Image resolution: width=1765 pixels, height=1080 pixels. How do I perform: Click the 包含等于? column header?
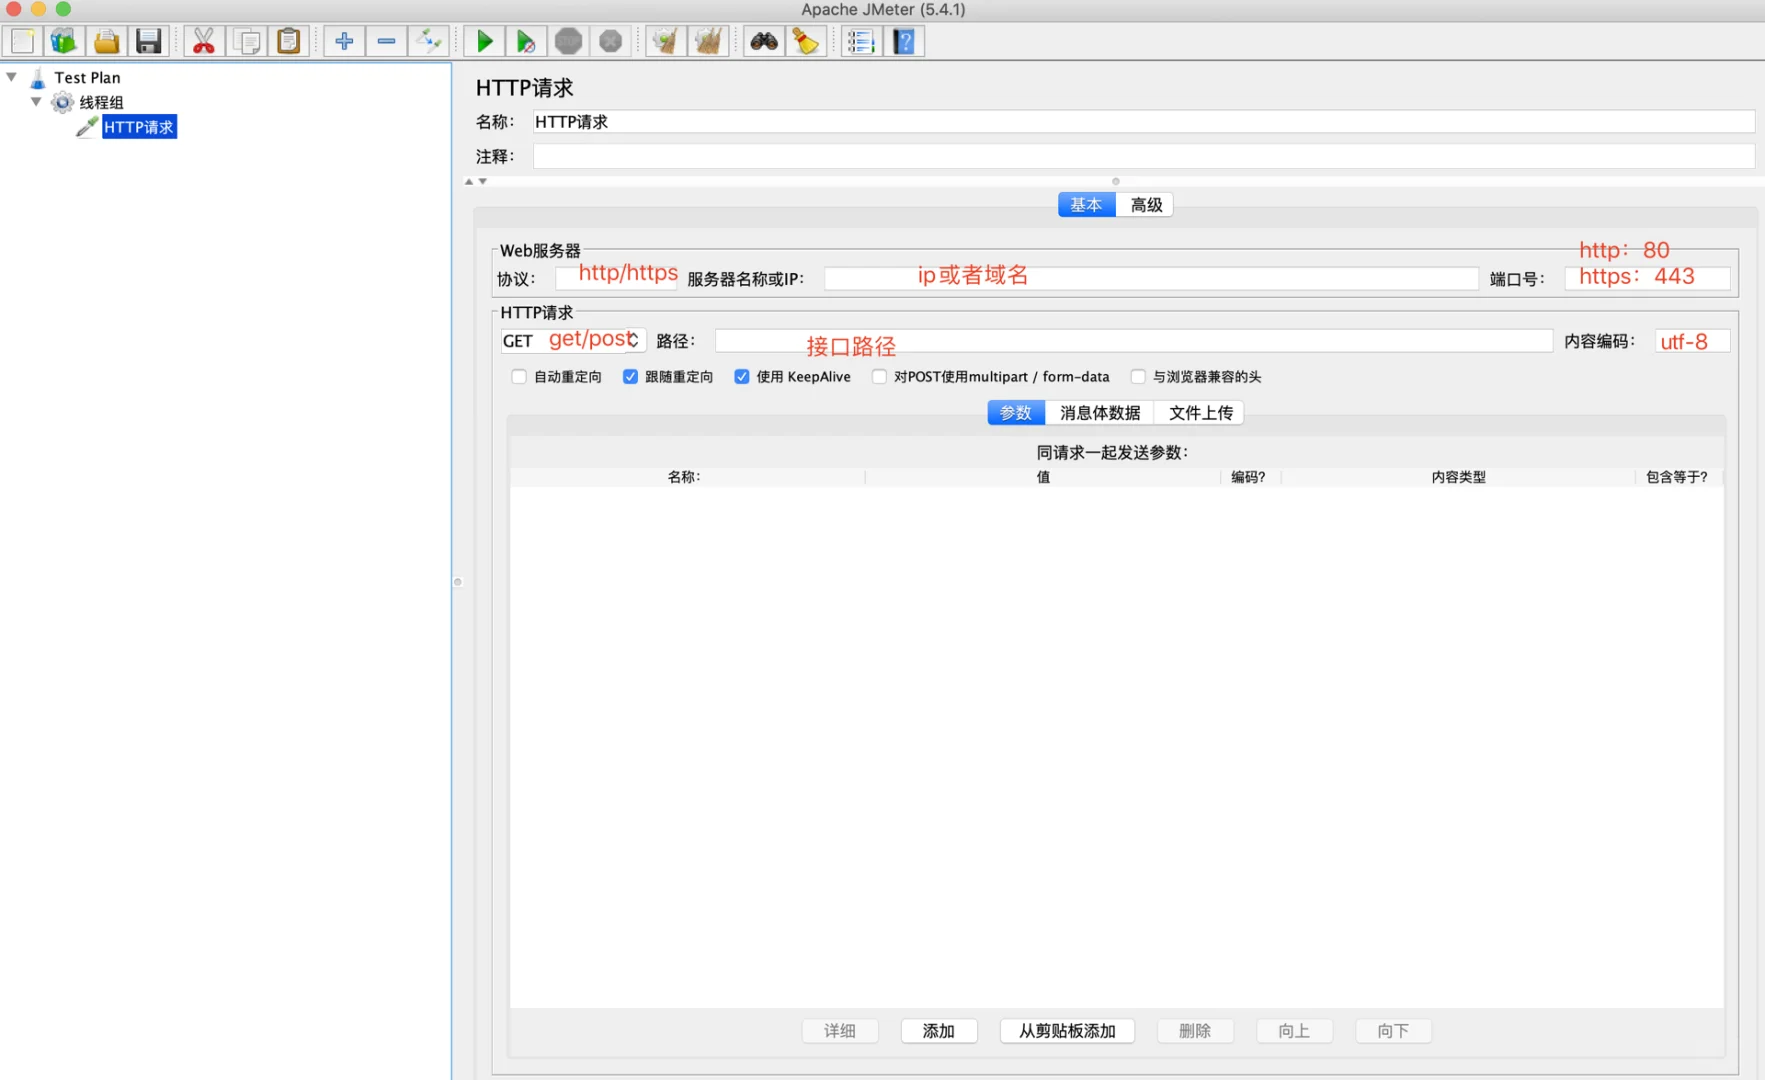[1678, 477]
